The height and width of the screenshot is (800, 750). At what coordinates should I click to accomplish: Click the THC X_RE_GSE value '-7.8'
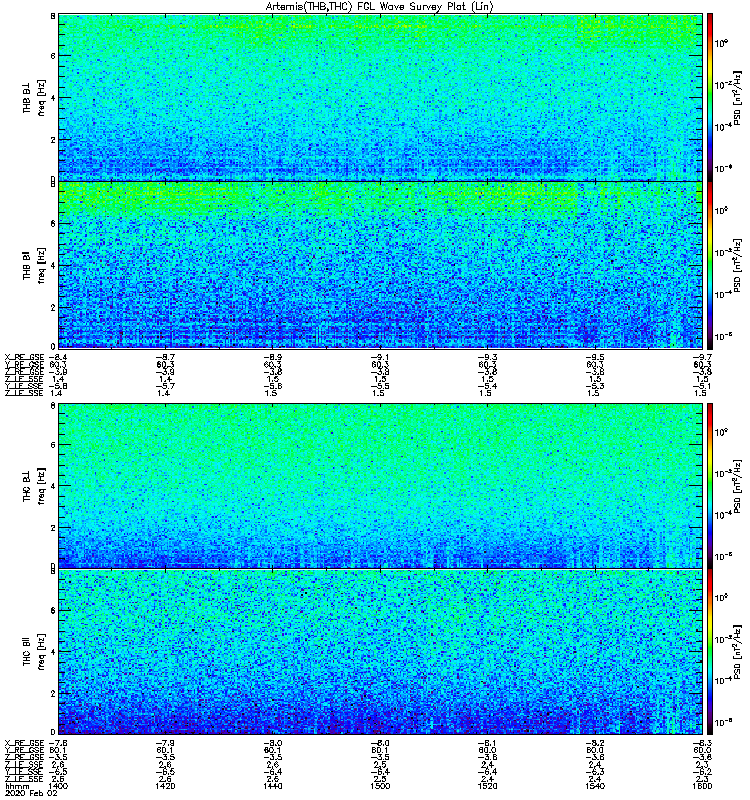[58, 743]
